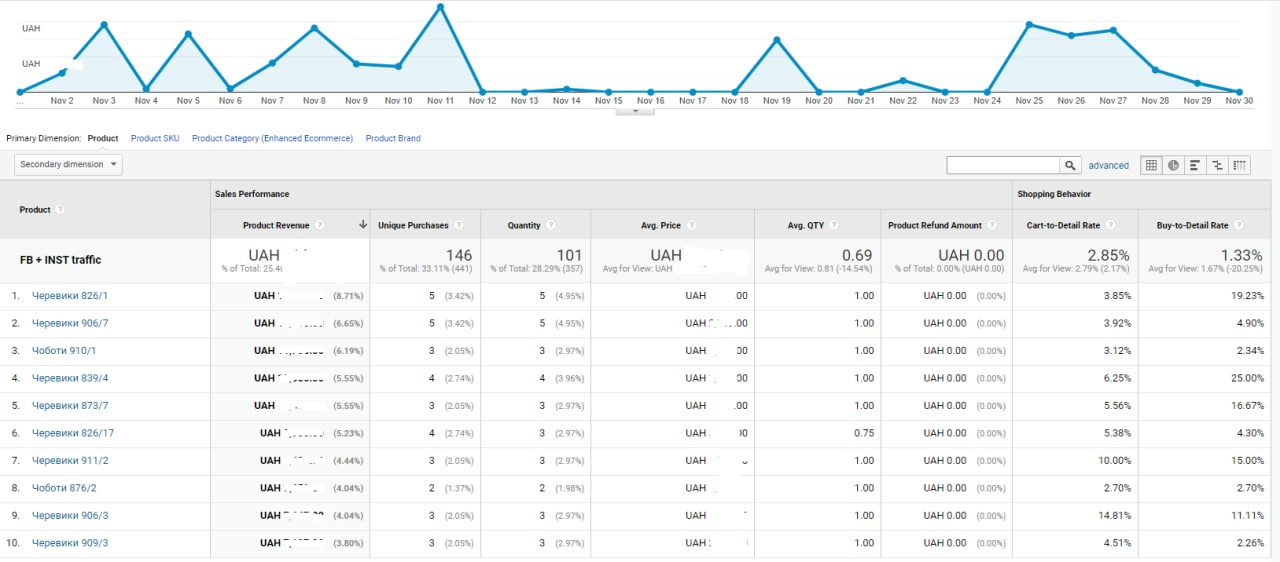1280x562 pixels.
Task: Sort by Product Revenue descending arrow
Action: pos(362,226)
